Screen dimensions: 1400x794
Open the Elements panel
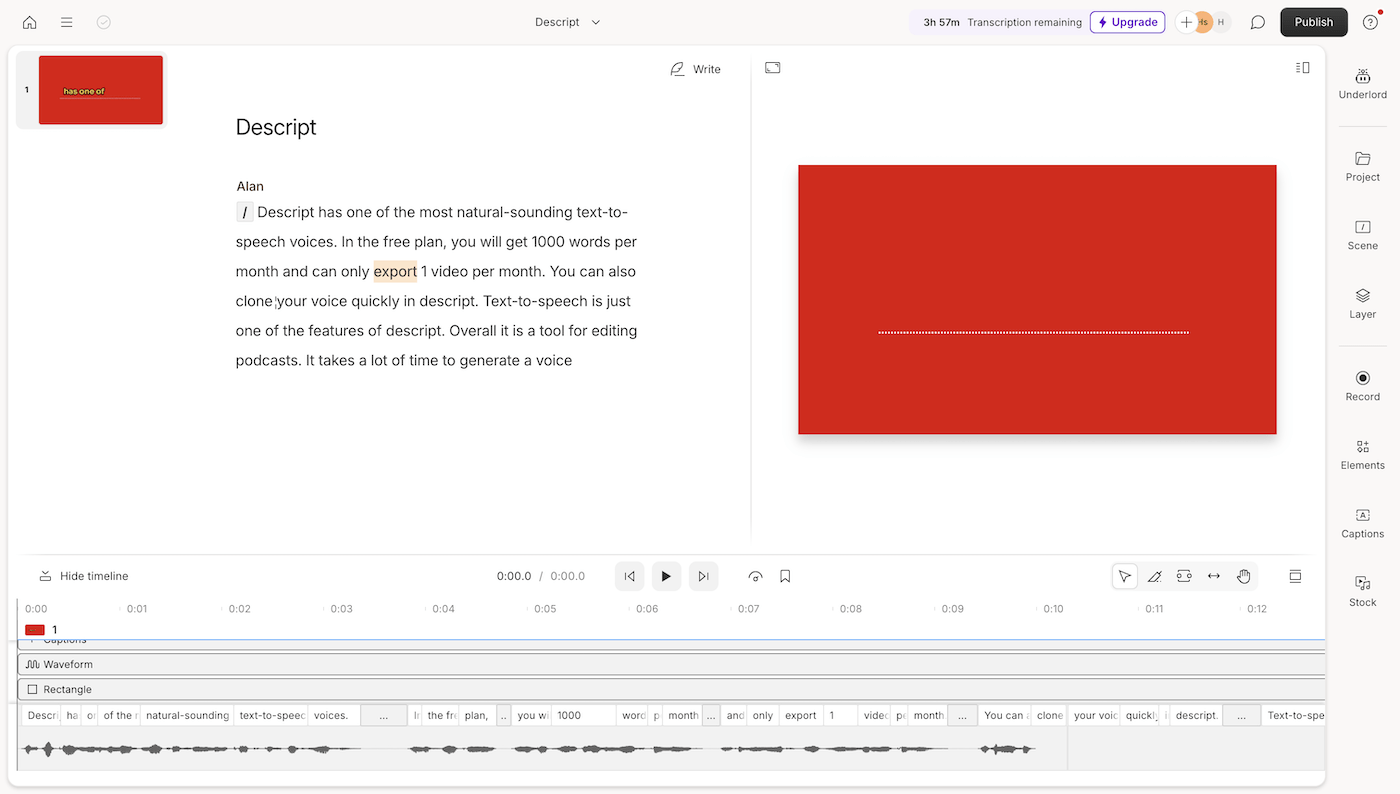tap(1363, 454)
